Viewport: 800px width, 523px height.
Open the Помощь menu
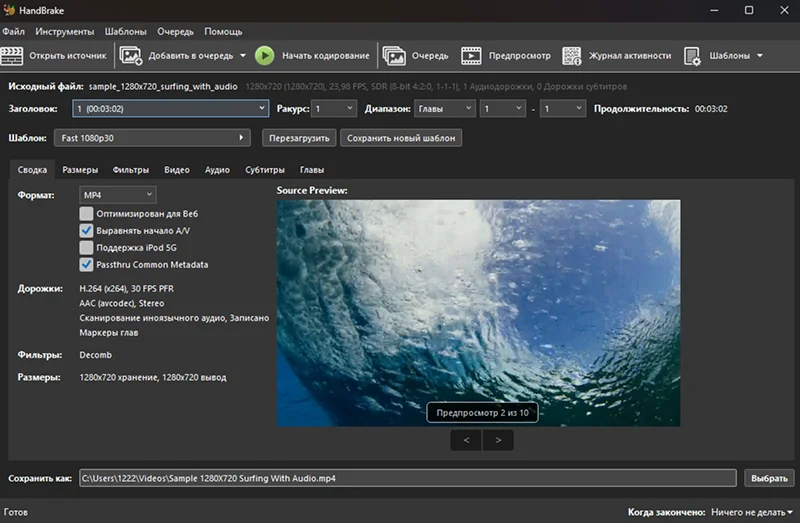point(223,32)
